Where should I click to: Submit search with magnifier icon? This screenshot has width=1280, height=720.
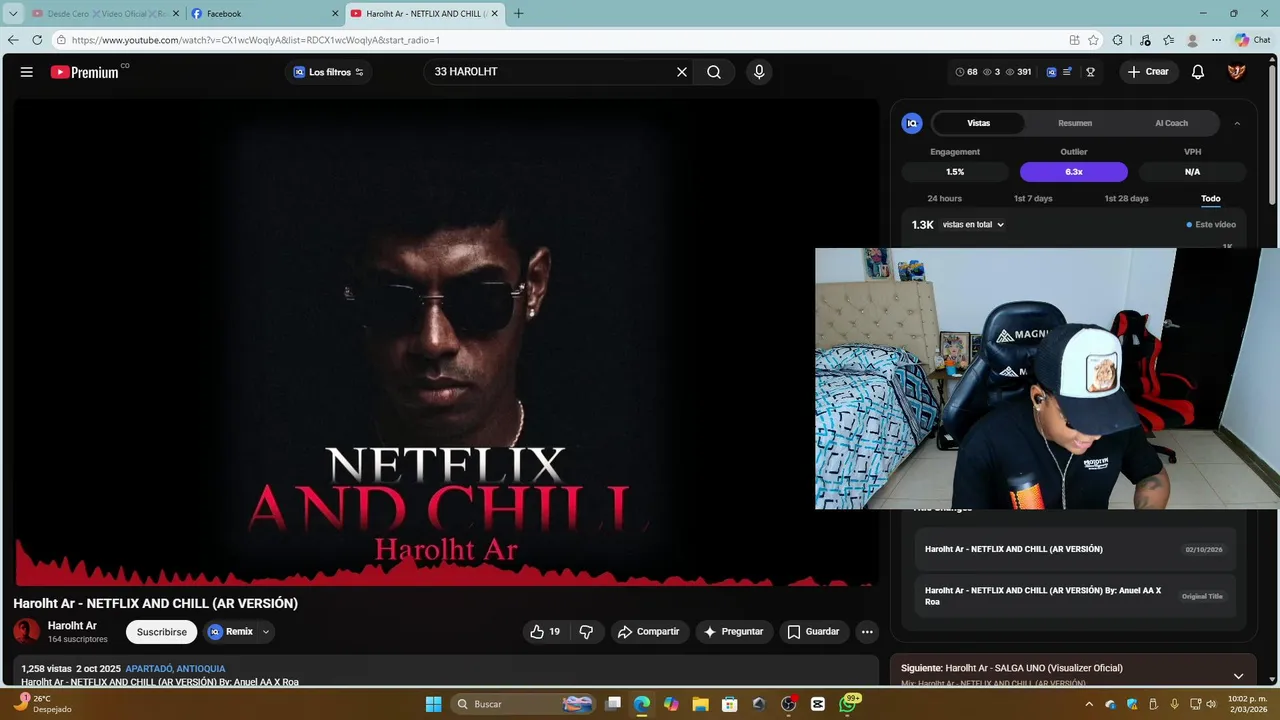[x=714, y=72]
